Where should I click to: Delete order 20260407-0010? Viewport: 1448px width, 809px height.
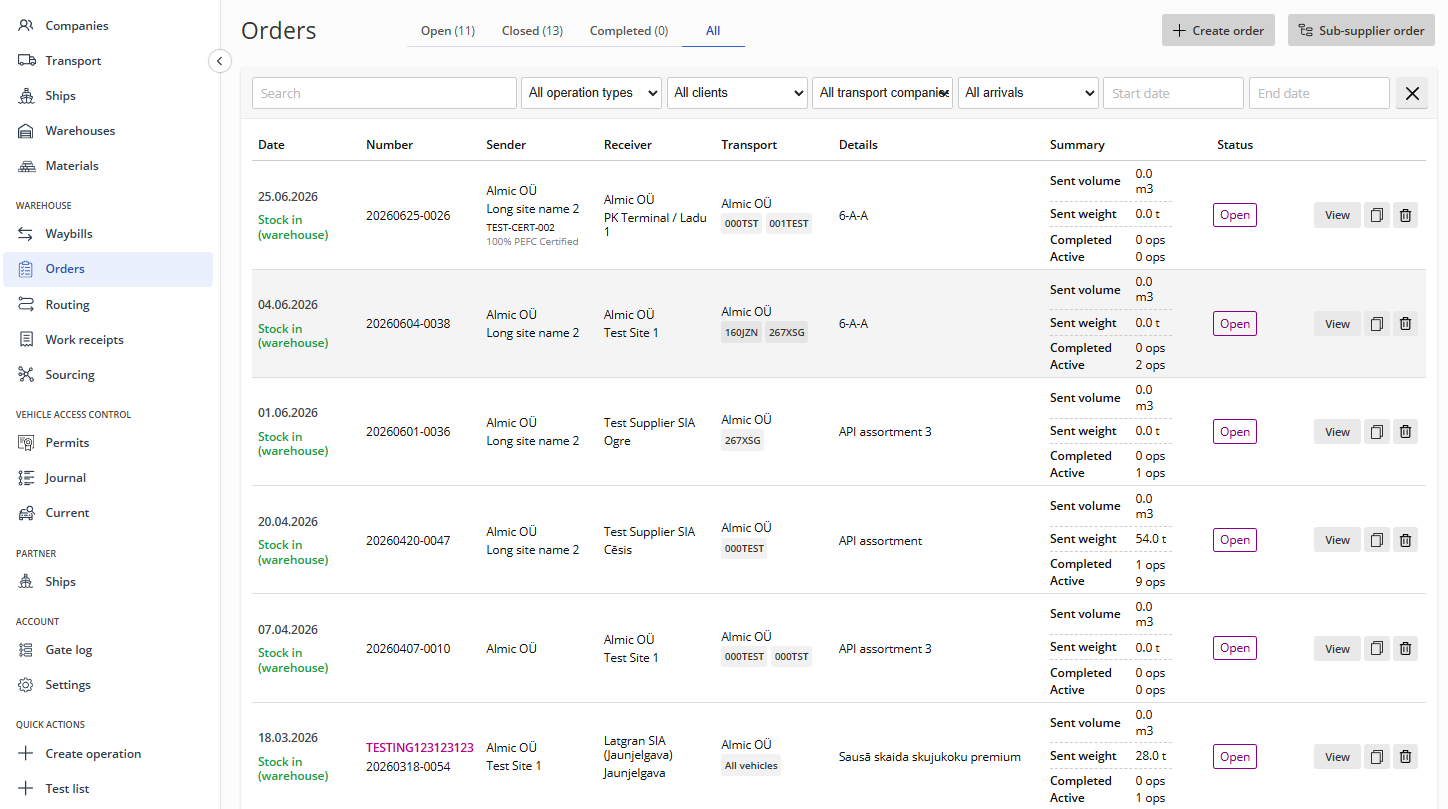click(1405, 649)
